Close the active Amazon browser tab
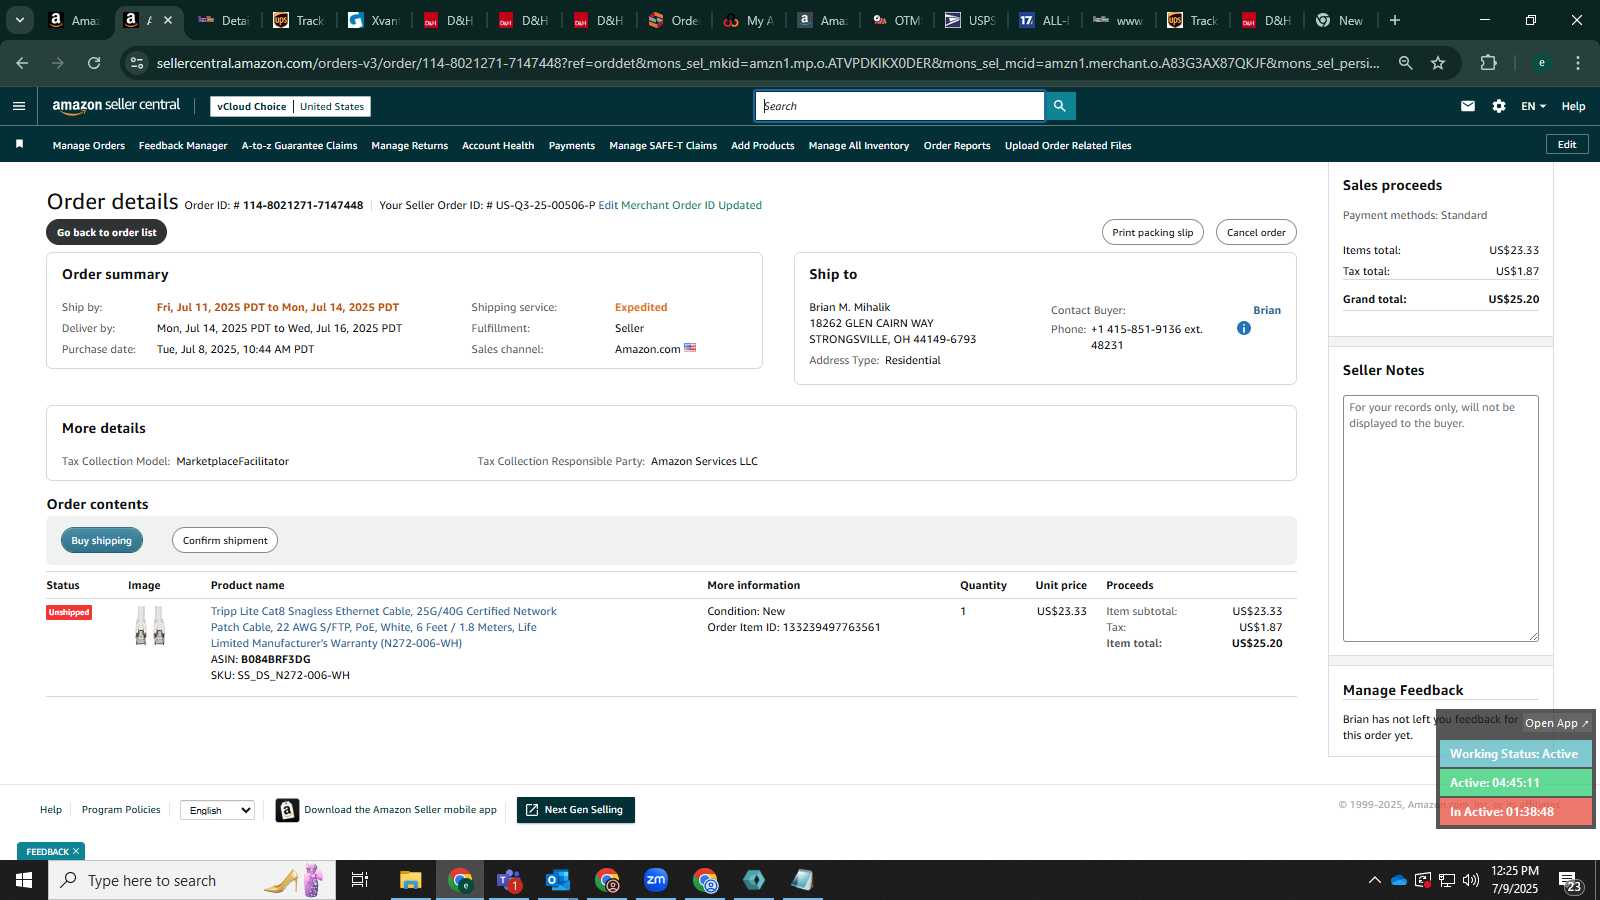Image resolution: width=1600 pixels, height=900 pixels. [x=168, y=20]
